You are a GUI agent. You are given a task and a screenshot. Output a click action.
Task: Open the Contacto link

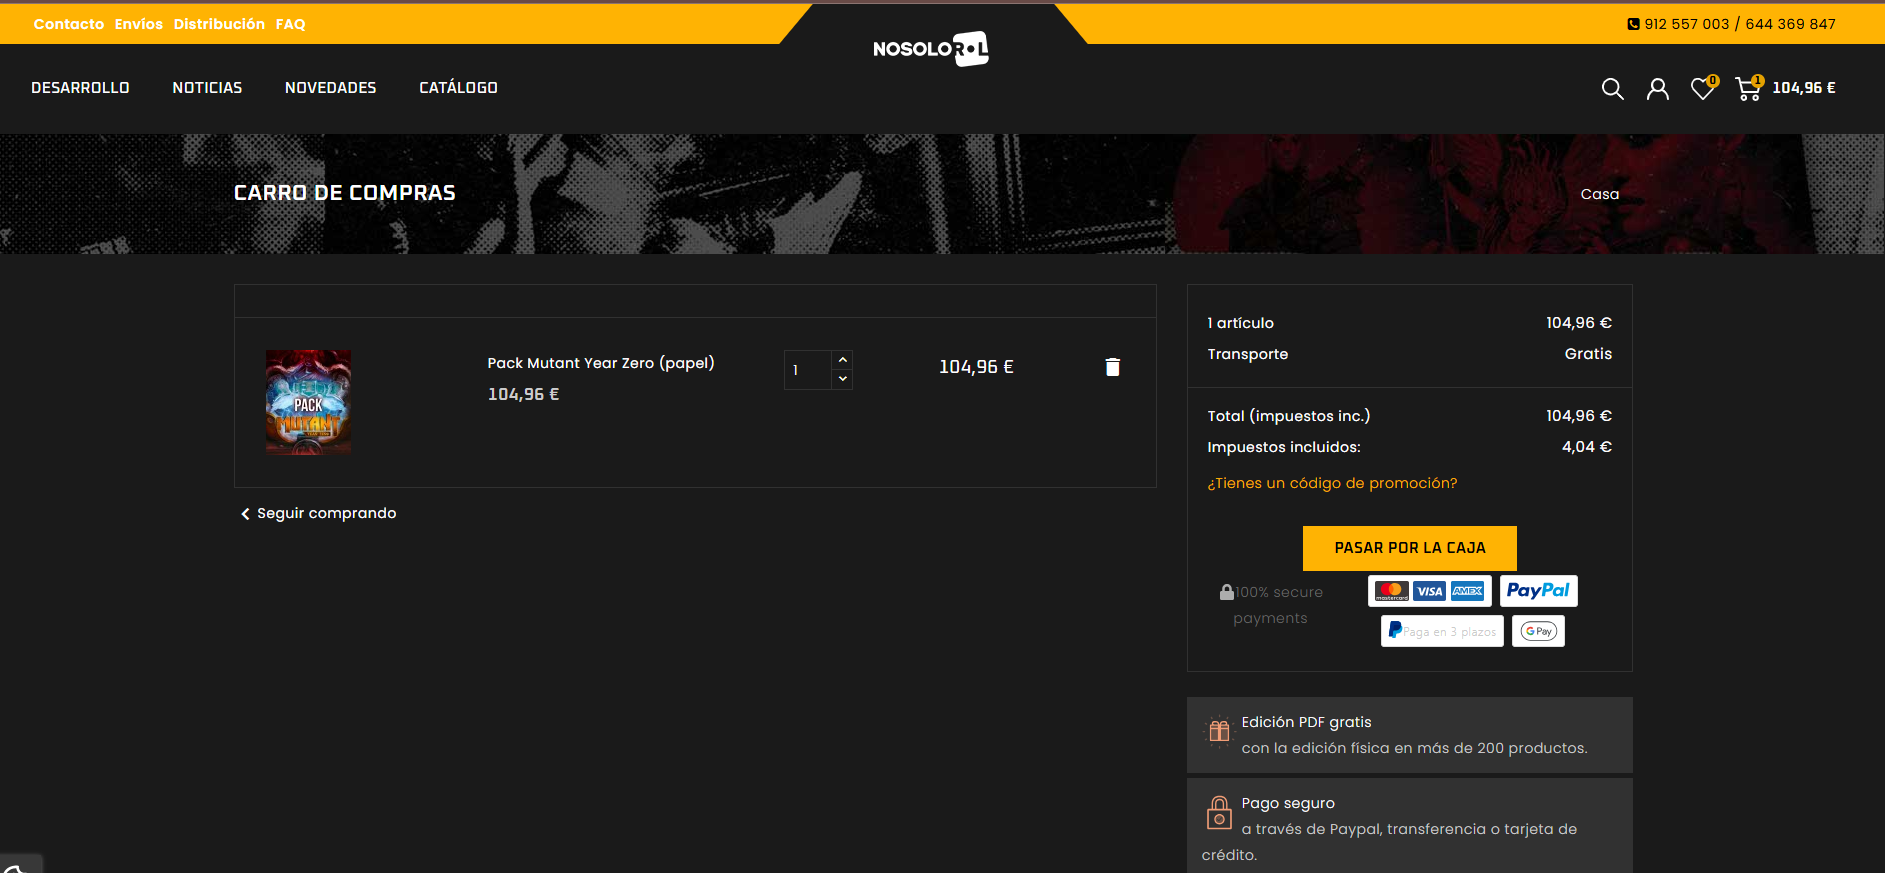(69, 24)
